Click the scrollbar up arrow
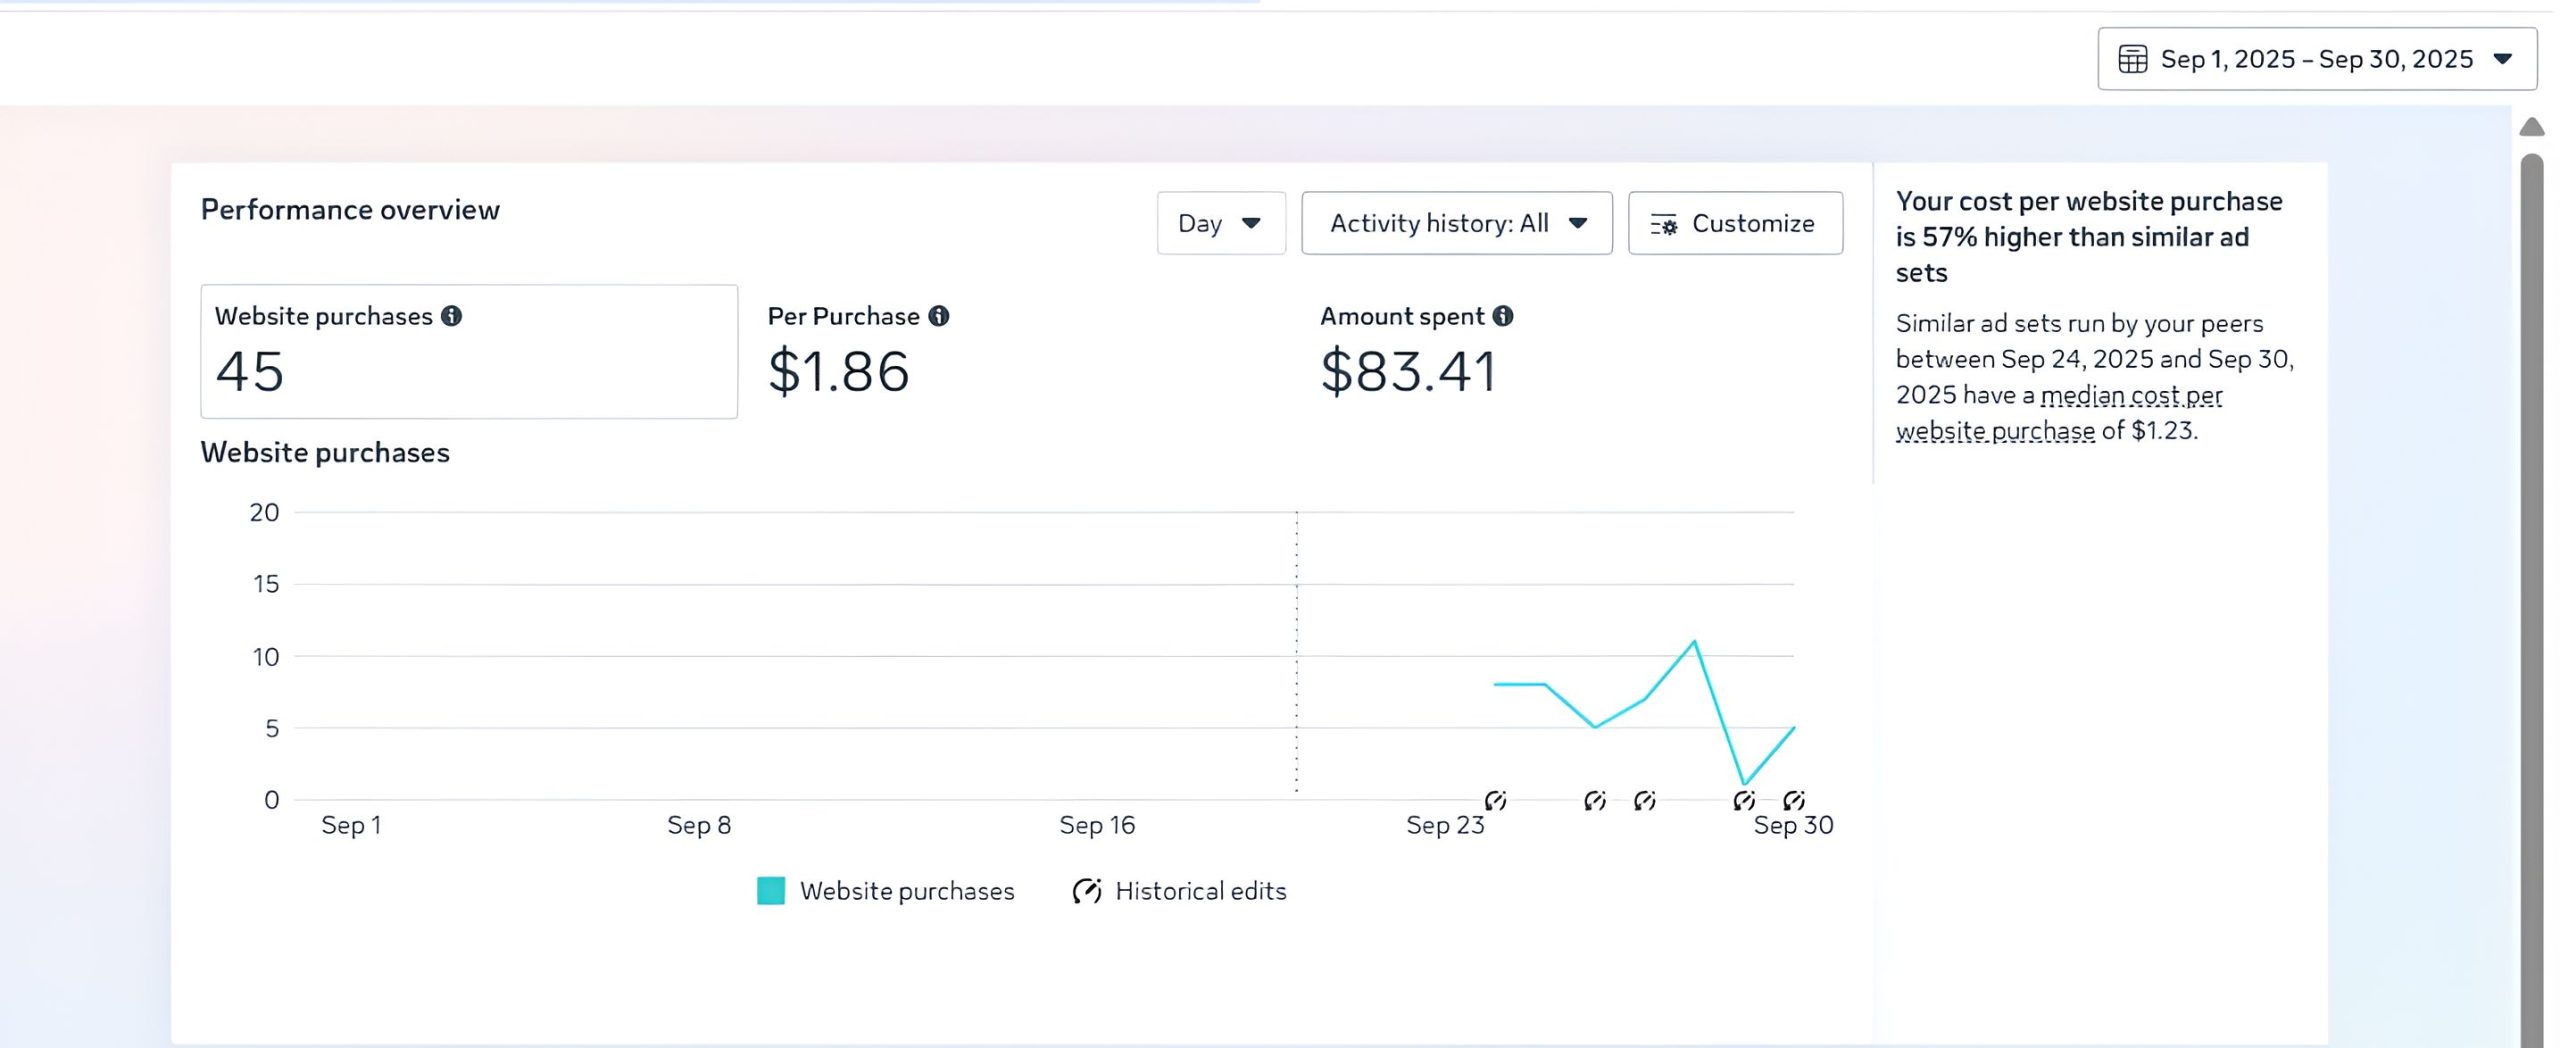Viewport: 2560px width, 1048px height. click(x=2531, y=127)
